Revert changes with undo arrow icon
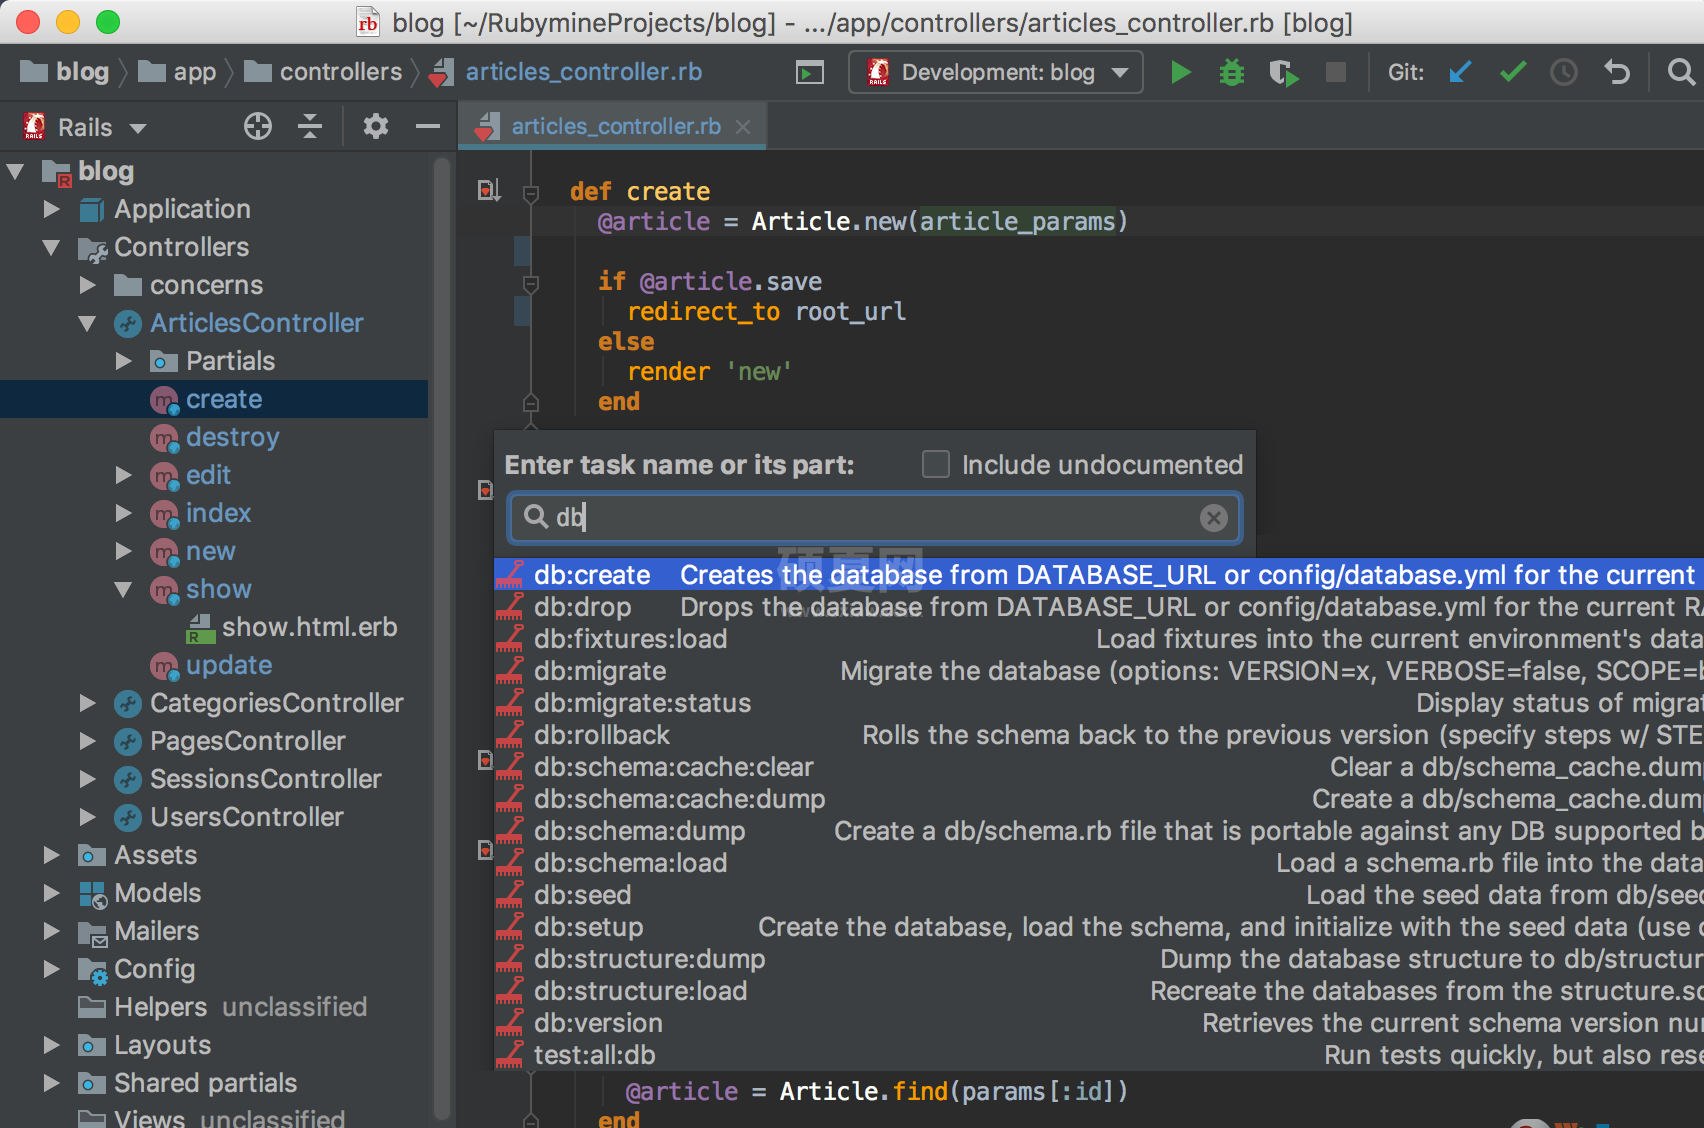 click(1617, 72)
